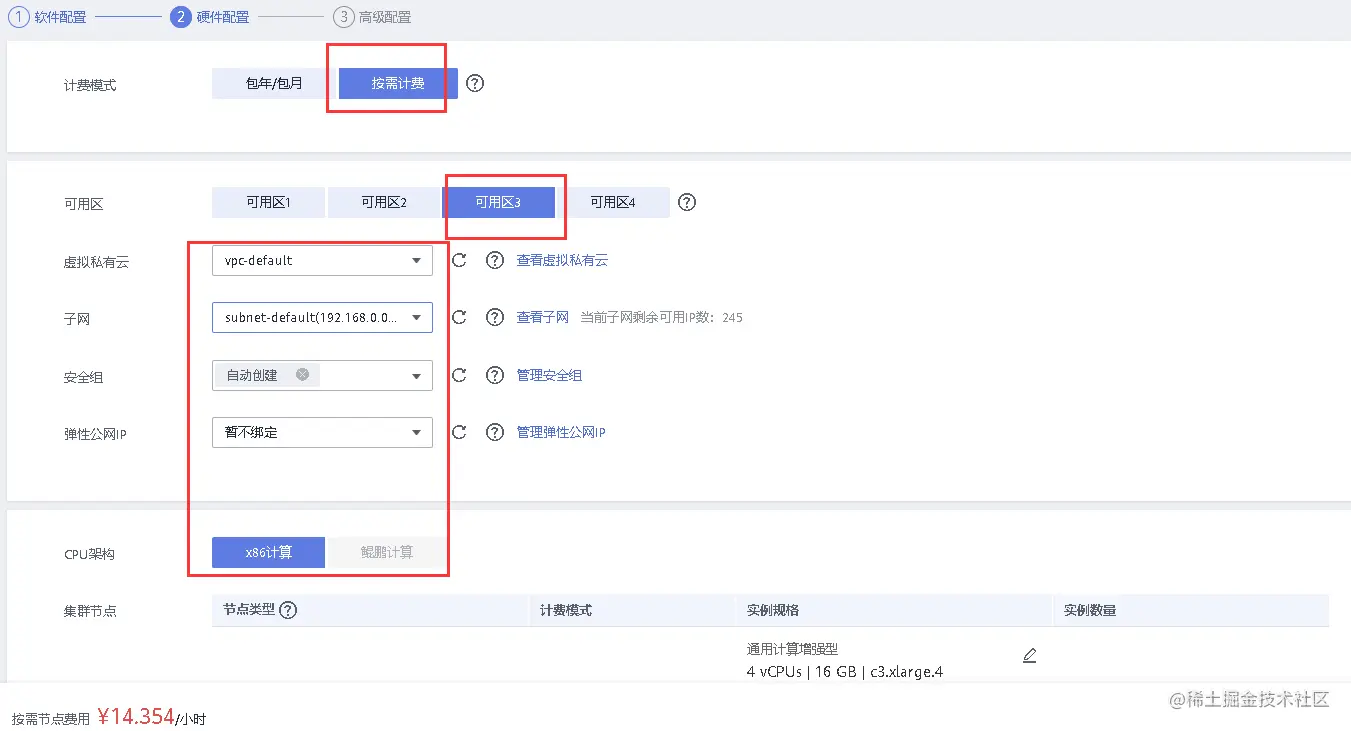Screen dimensions: 1351x731
Task: Edit the c3.xlarge.4 instance specification
Action: click(x=1030, y=656)
